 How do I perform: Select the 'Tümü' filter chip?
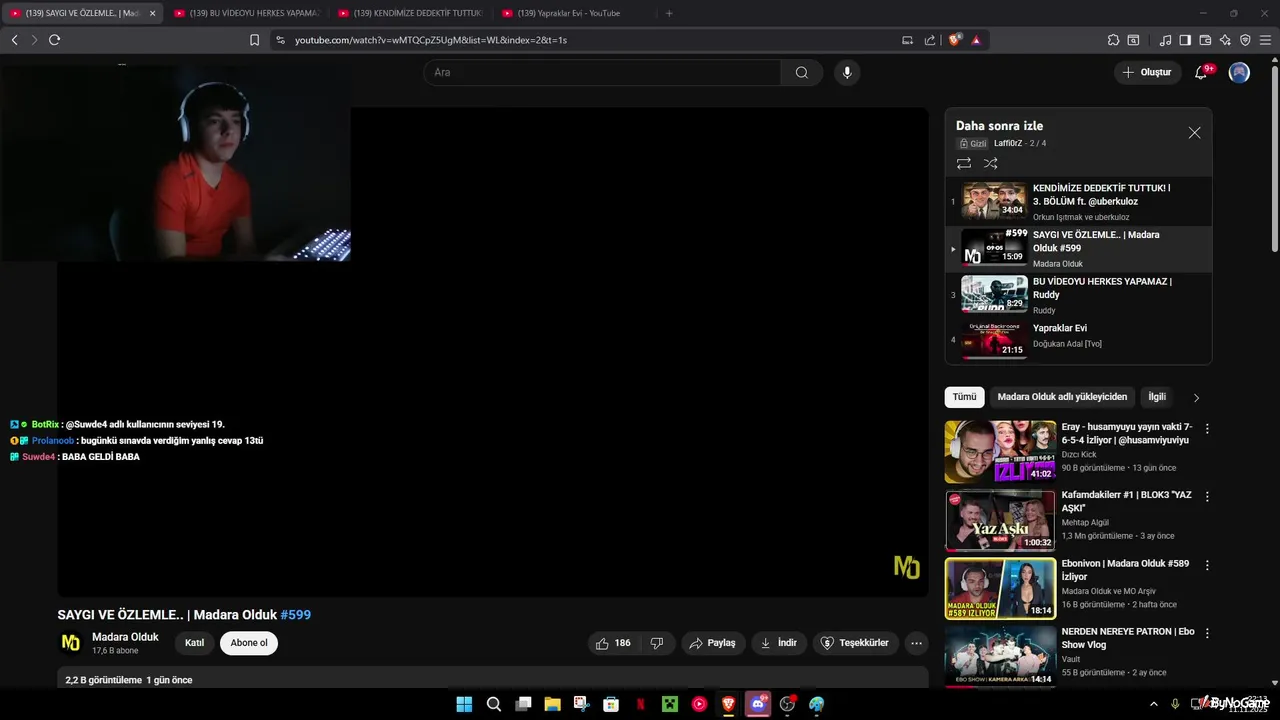coord(964,397)
